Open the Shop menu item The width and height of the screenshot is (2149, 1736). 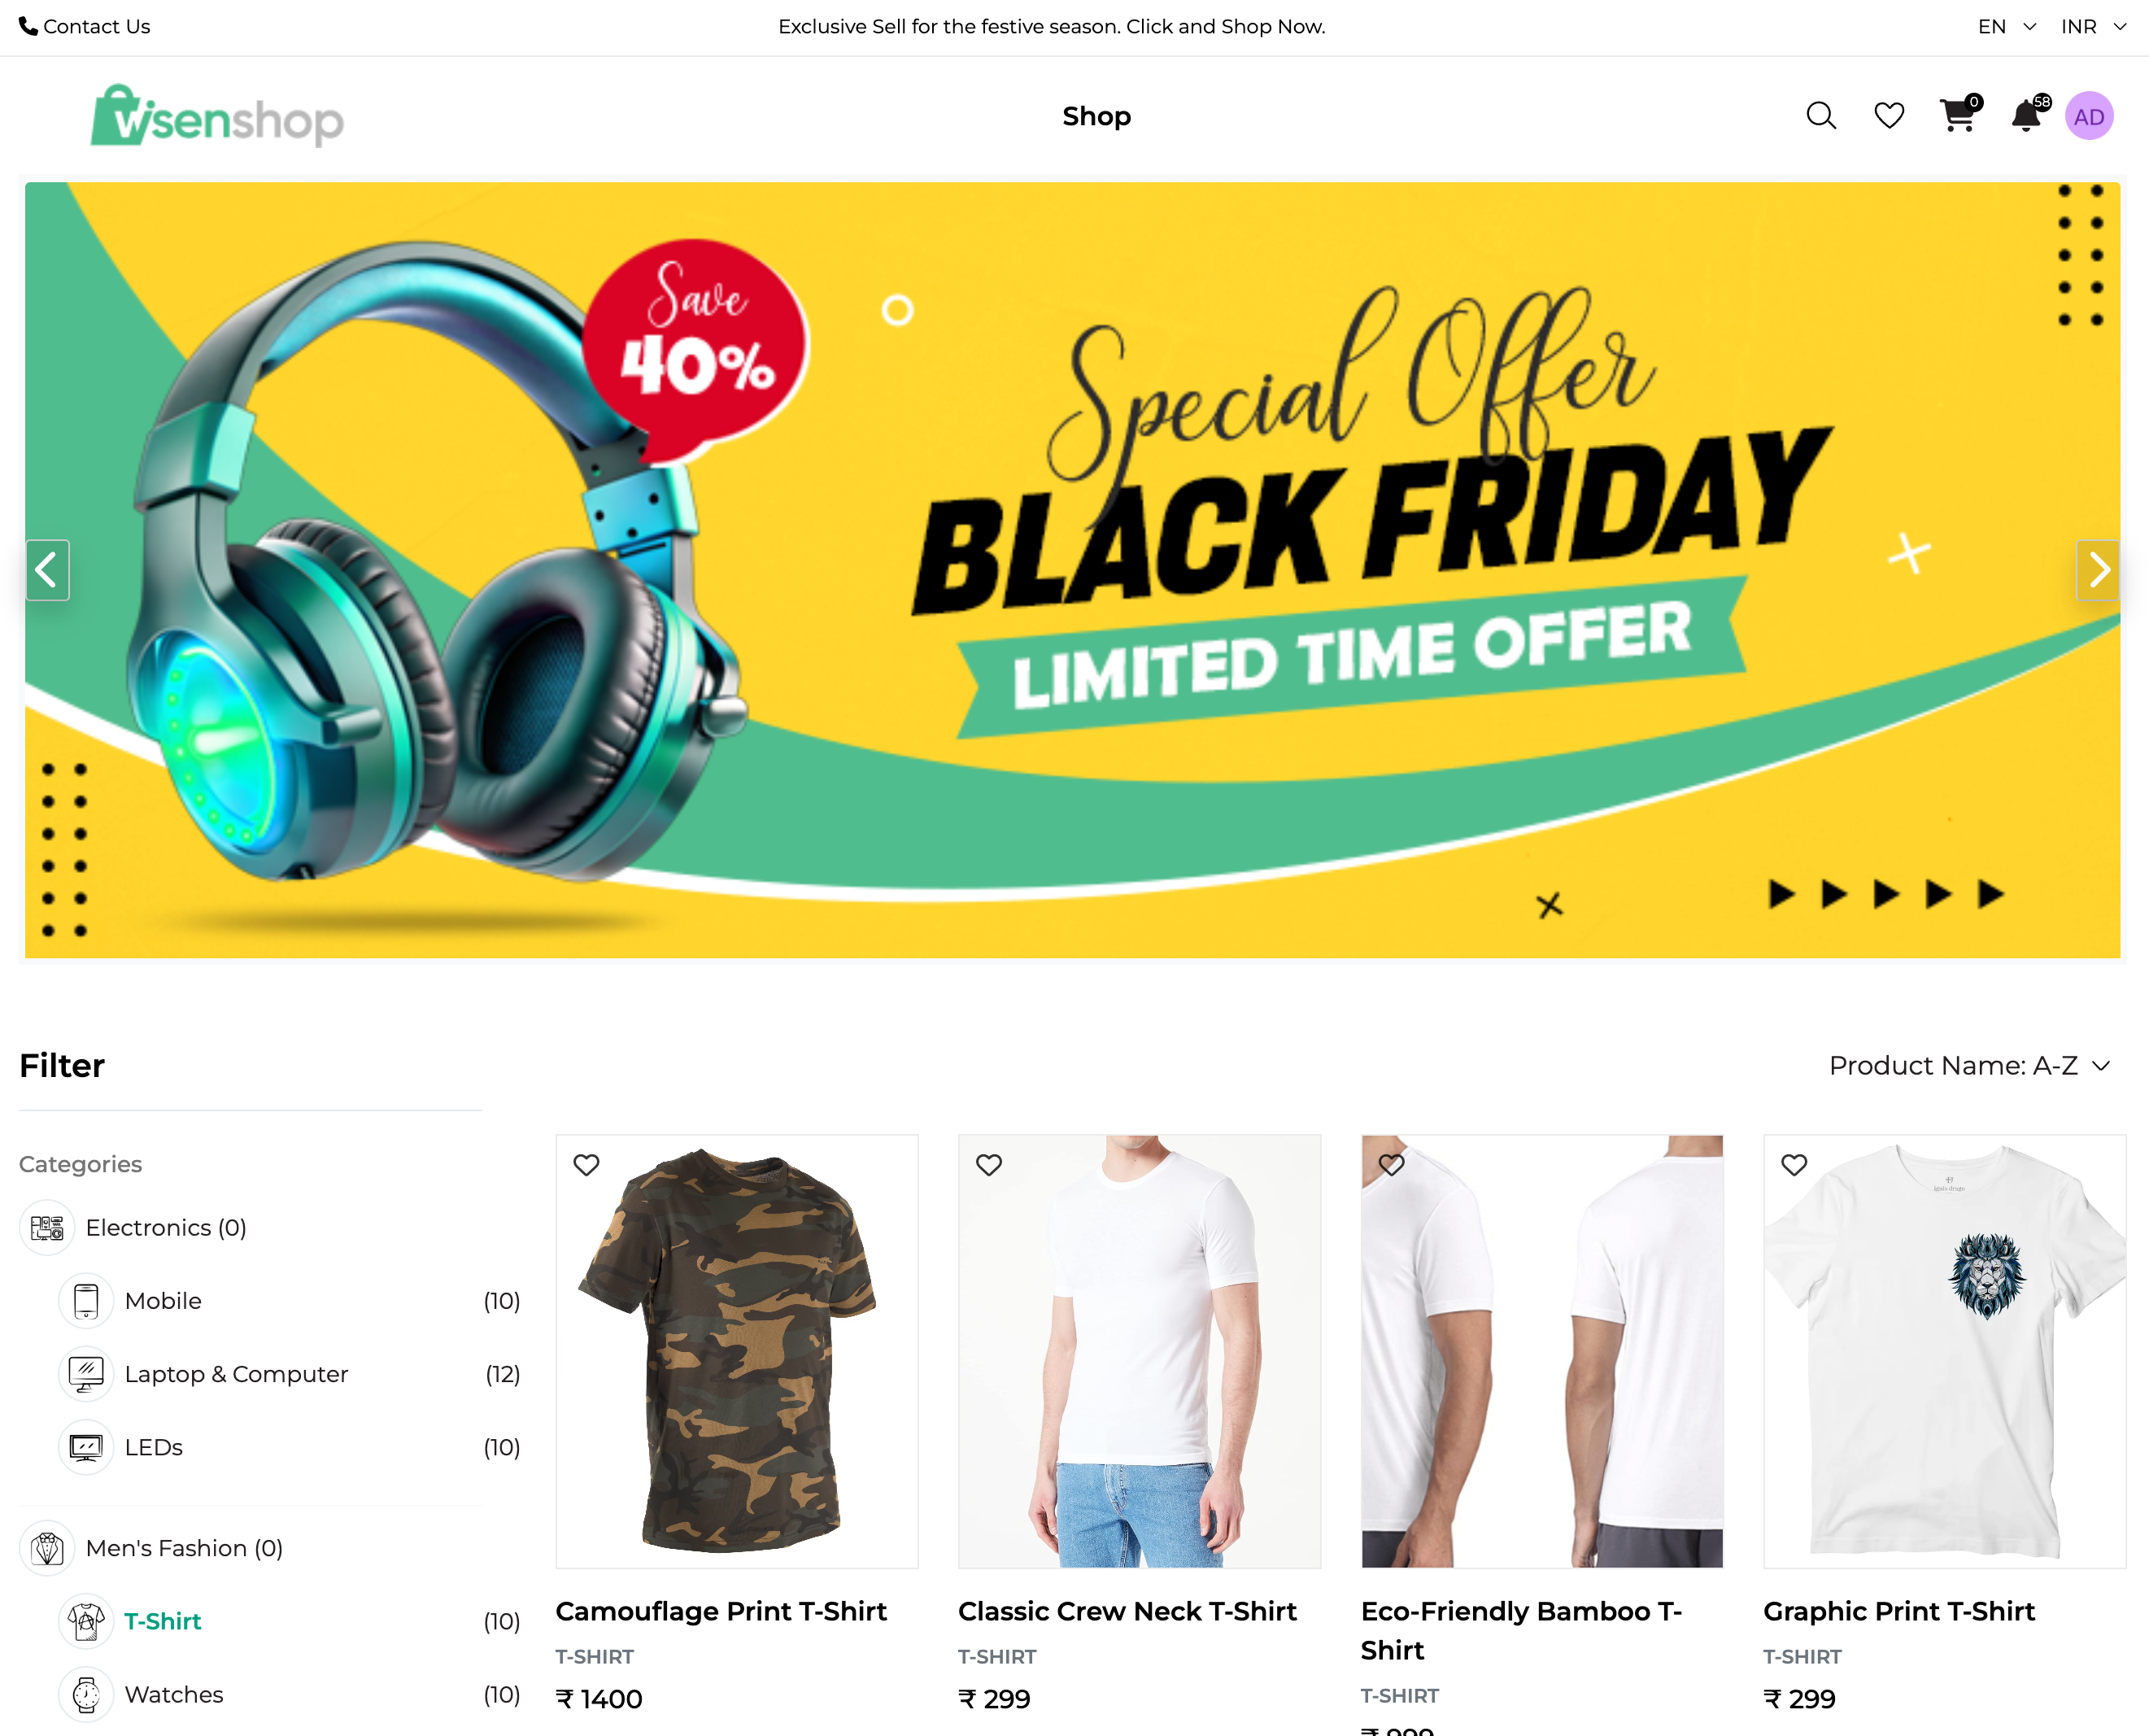[1096, 116]
